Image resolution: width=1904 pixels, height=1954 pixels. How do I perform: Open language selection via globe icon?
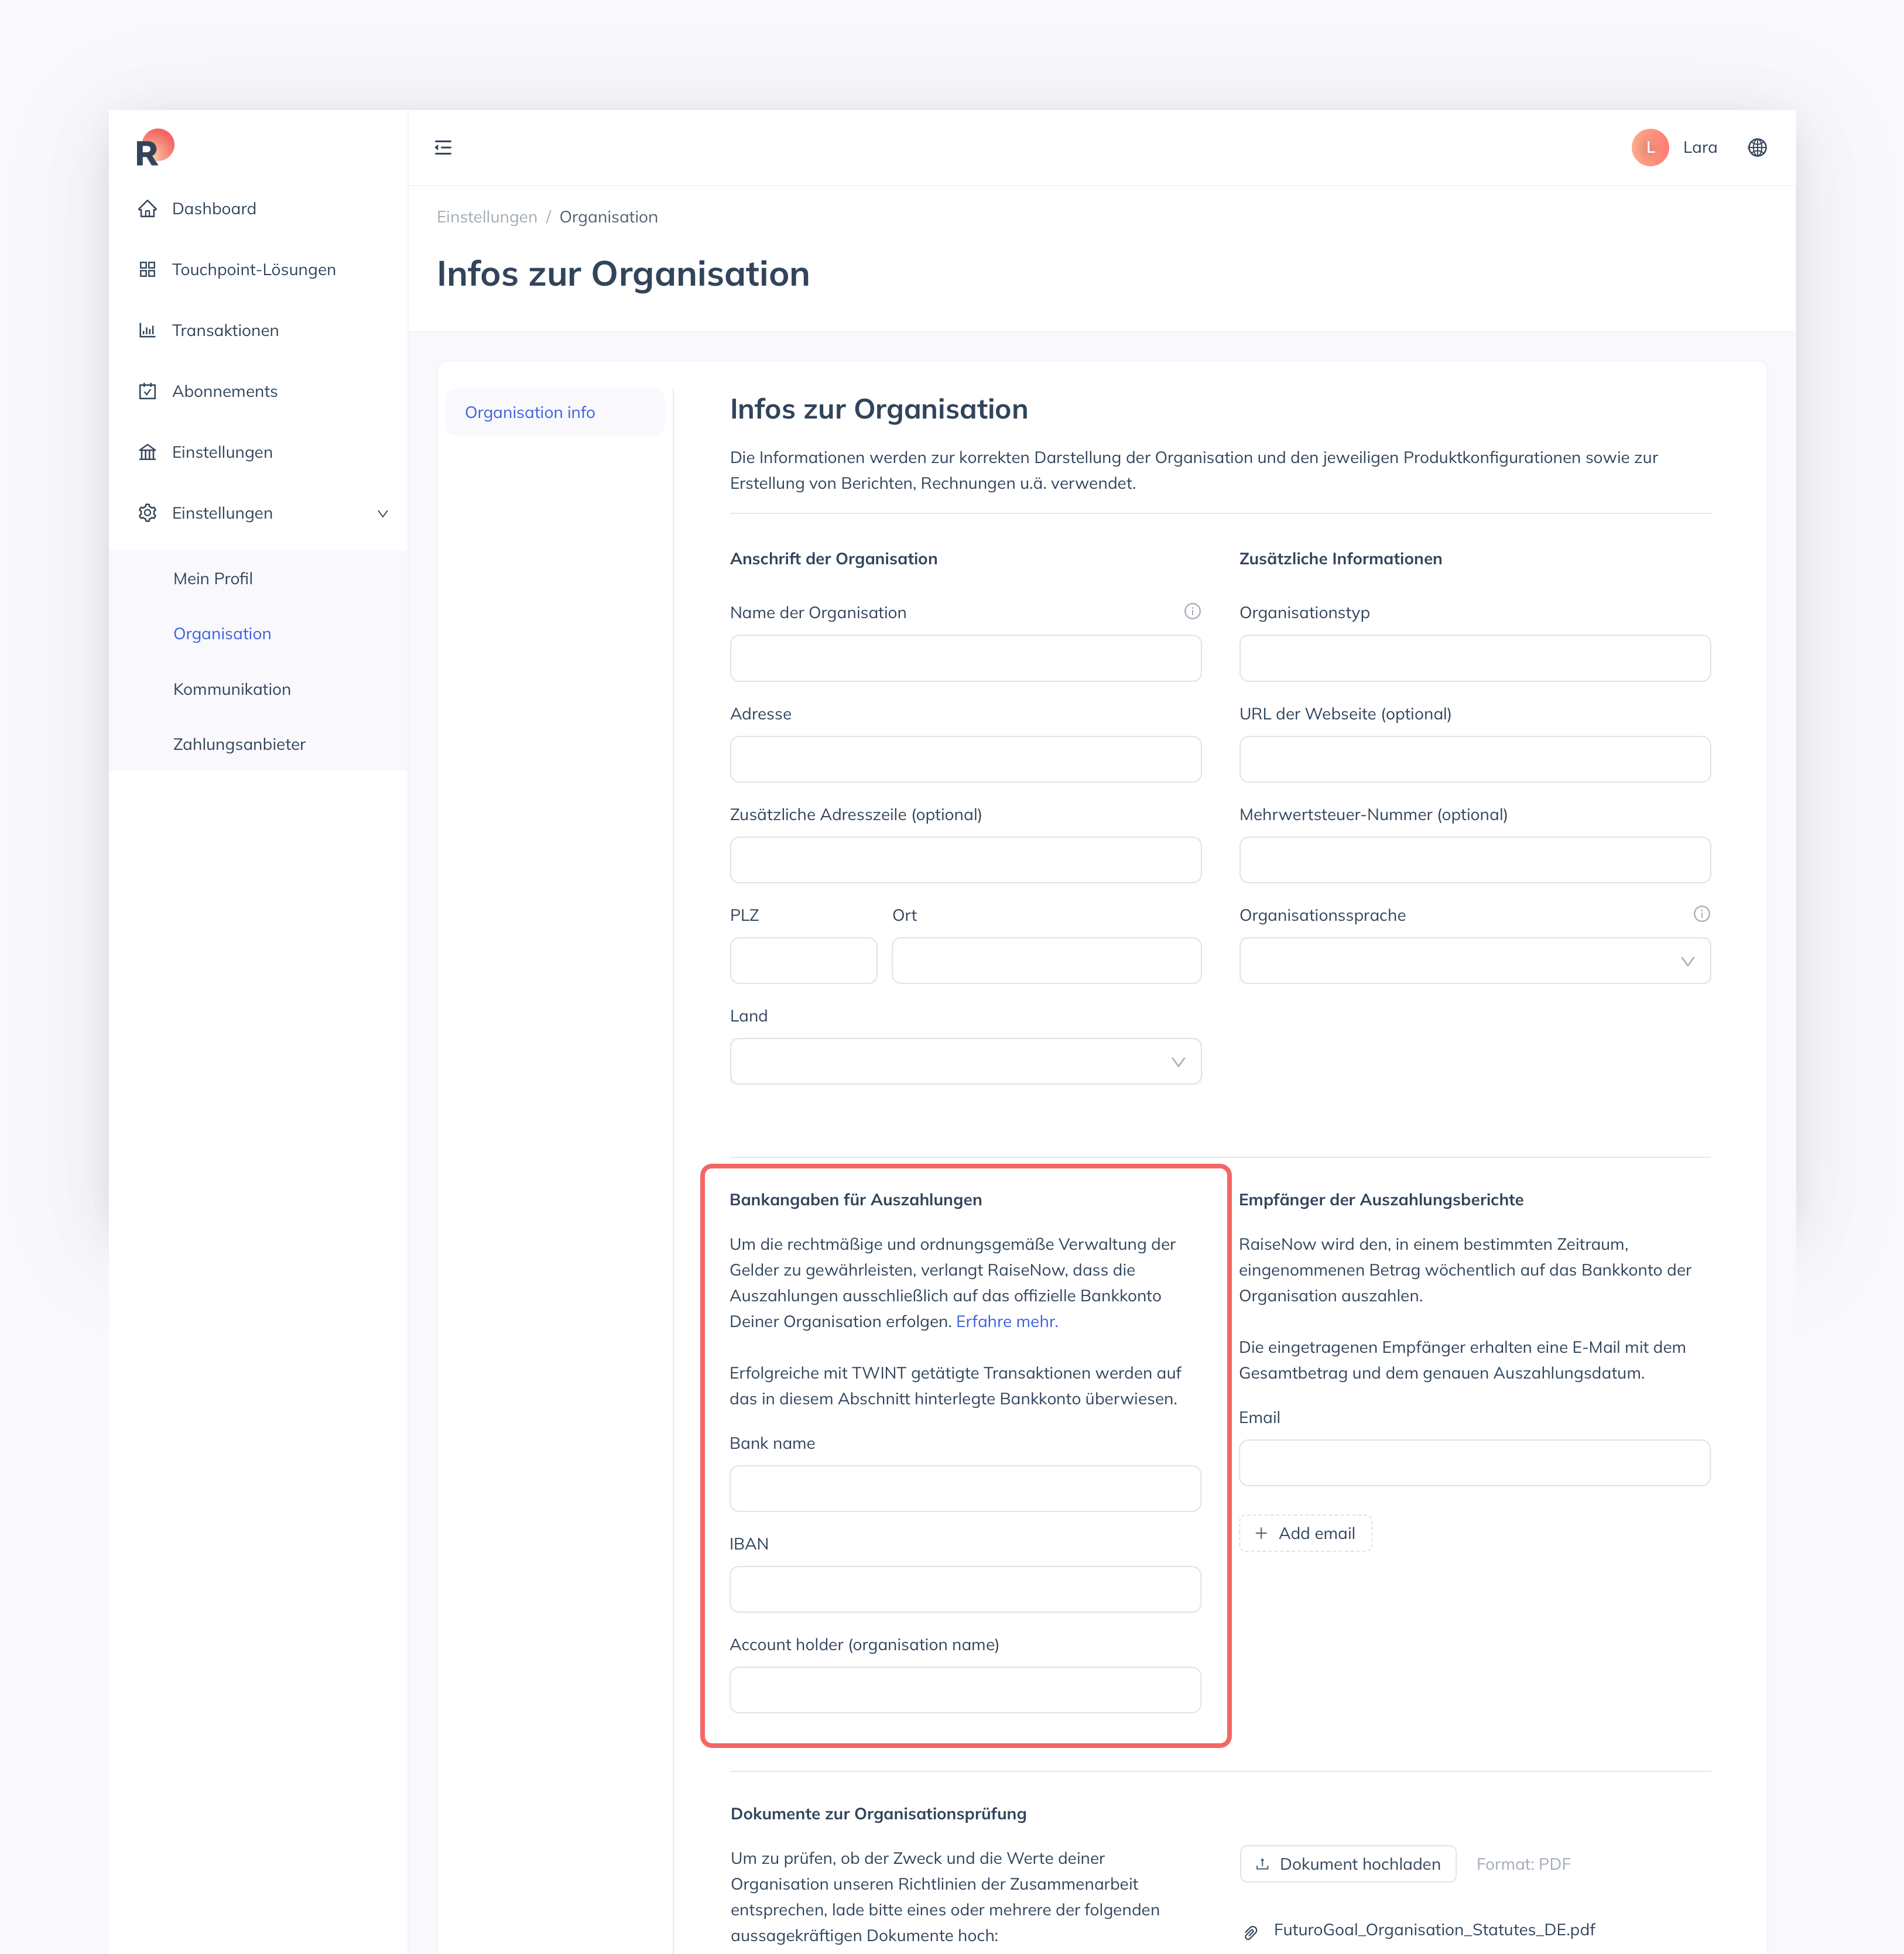1757,148
